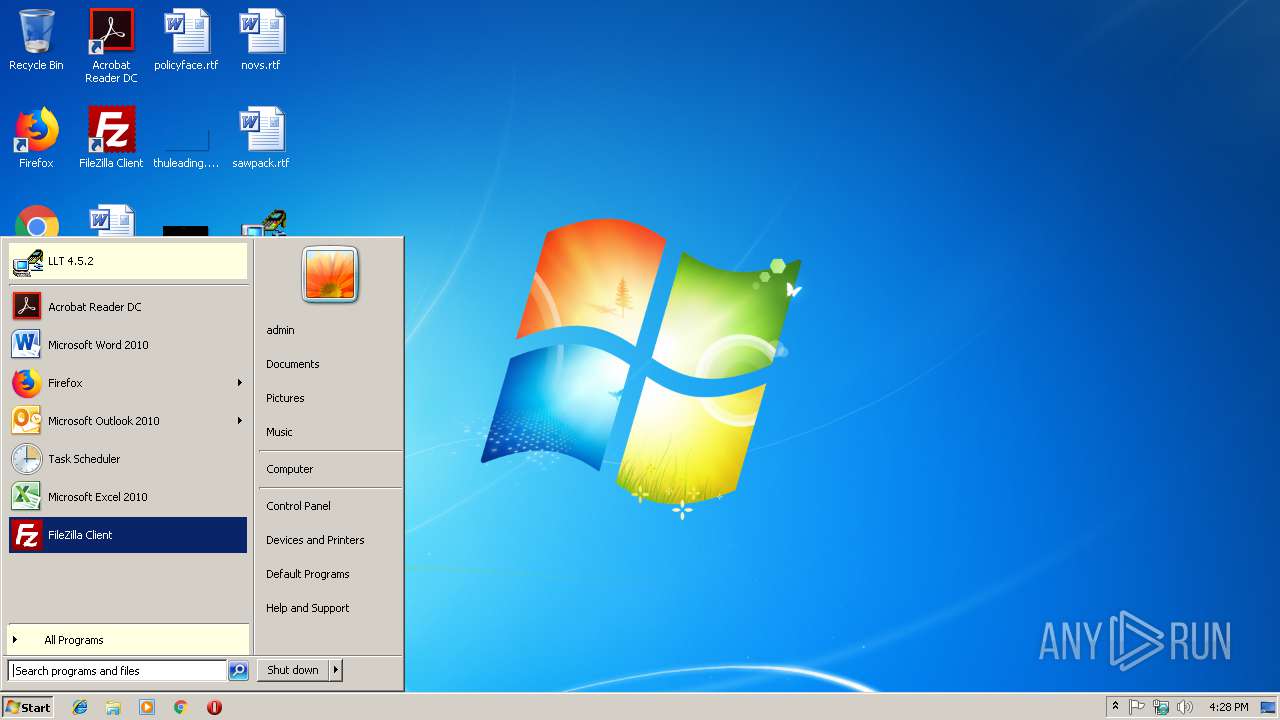Click the Start button
This screenshot has width=1280, height=720.
(28, 707)
